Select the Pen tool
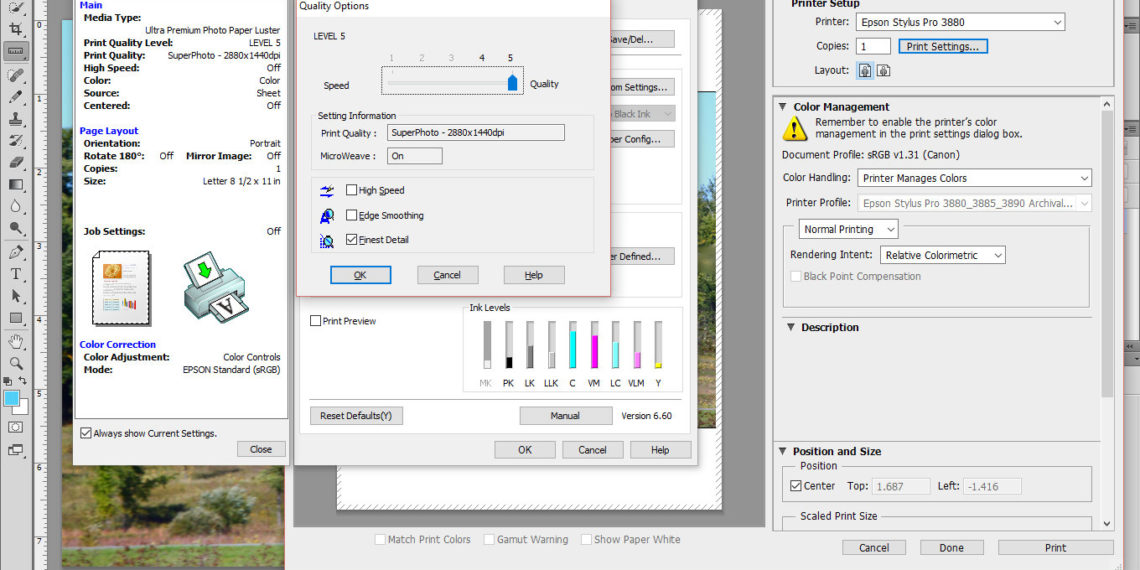 coord(15,252)
